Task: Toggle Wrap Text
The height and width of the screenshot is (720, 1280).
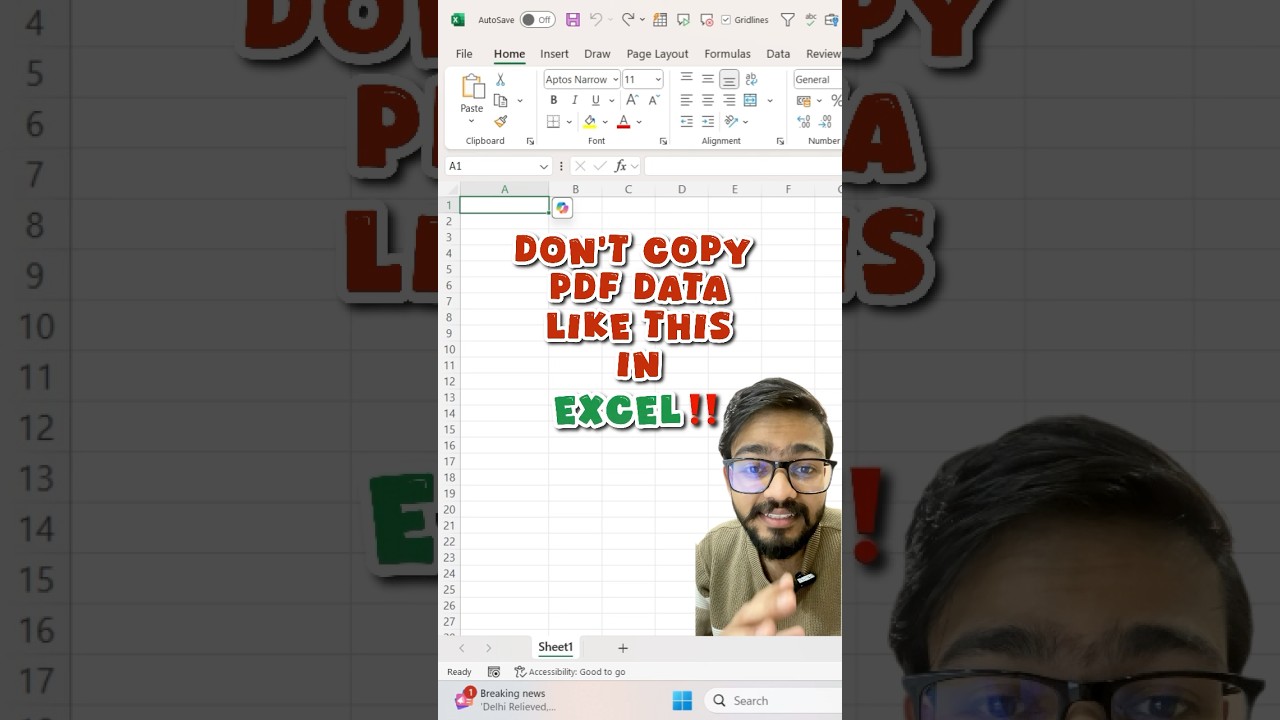Action: tap(751, 79)
